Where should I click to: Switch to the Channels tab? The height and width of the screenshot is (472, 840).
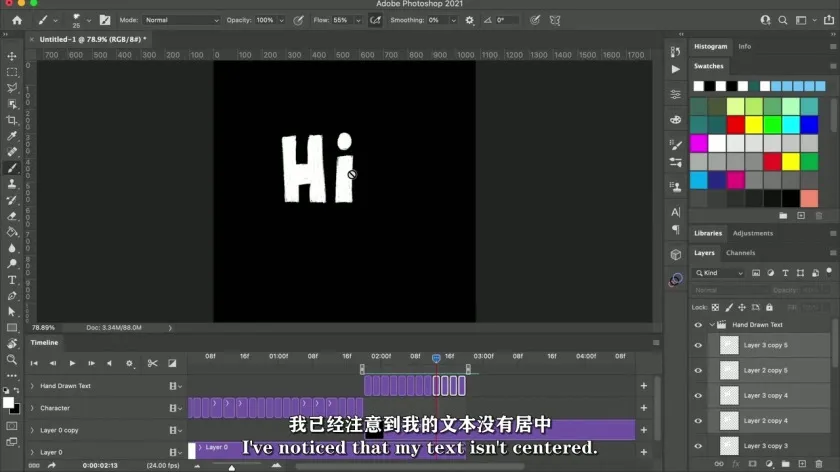[740, 253]
